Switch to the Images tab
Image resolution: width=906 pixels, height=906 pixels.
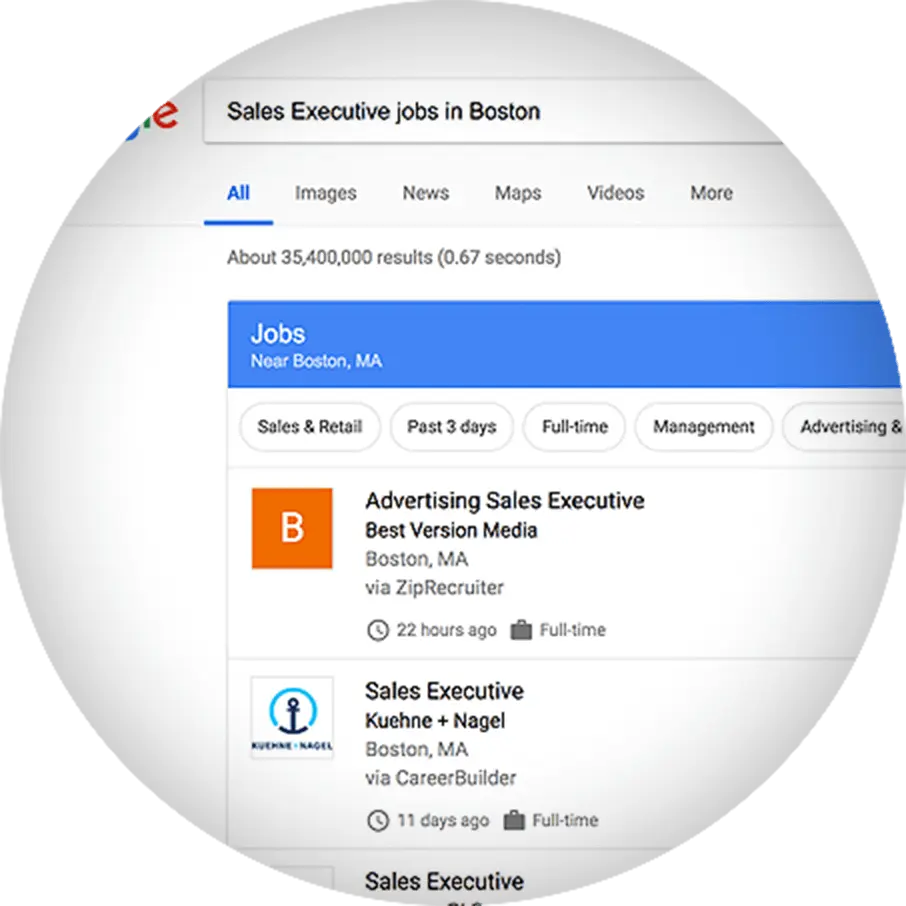(326, 194)
